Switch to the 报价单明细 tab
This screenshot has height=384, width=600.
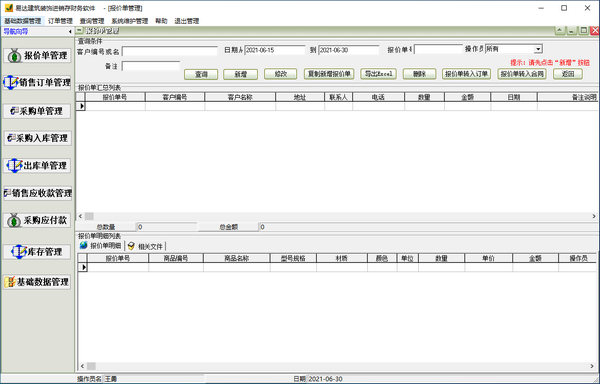click(101, 246)
